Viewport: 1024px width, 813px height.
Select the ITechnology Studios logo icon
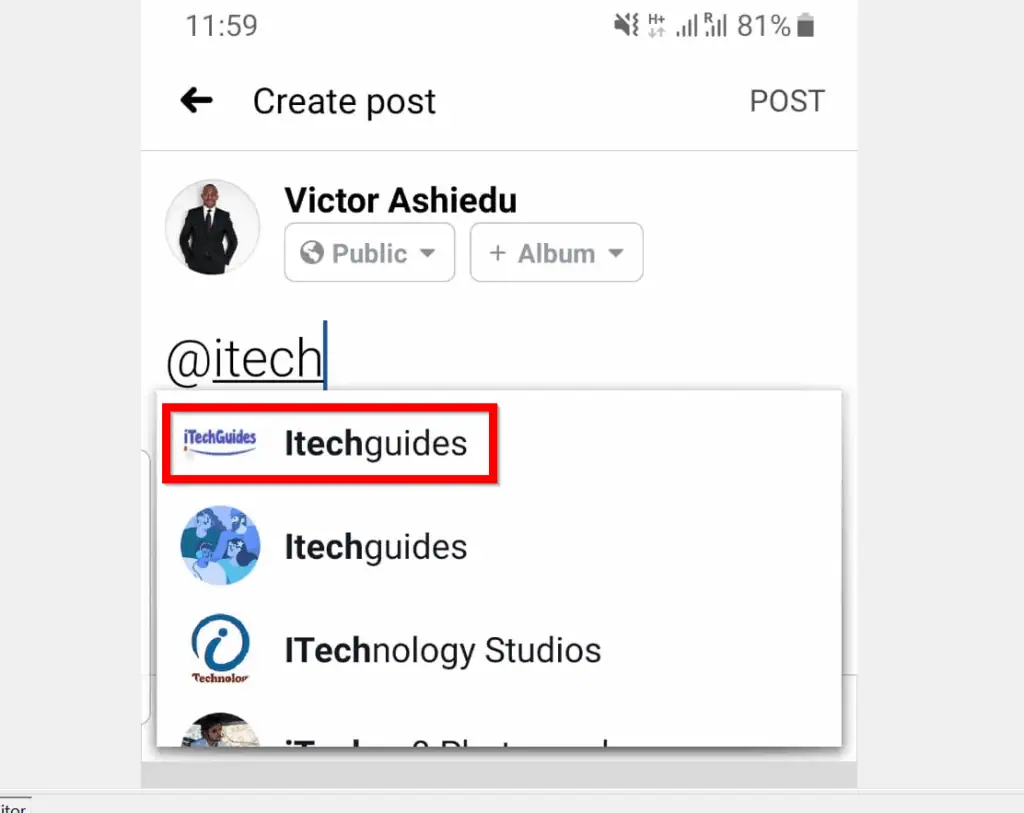[221, 650]
